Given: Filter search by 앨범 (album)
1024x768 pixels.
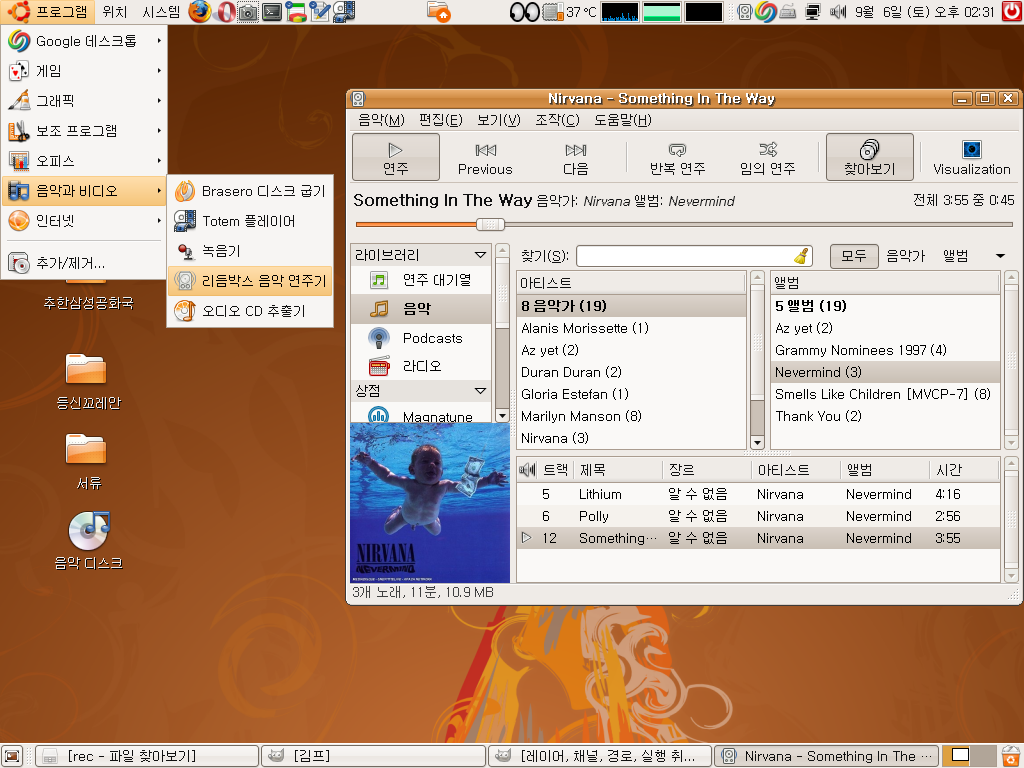Looking at the screenshot, I should click(955, 256).
